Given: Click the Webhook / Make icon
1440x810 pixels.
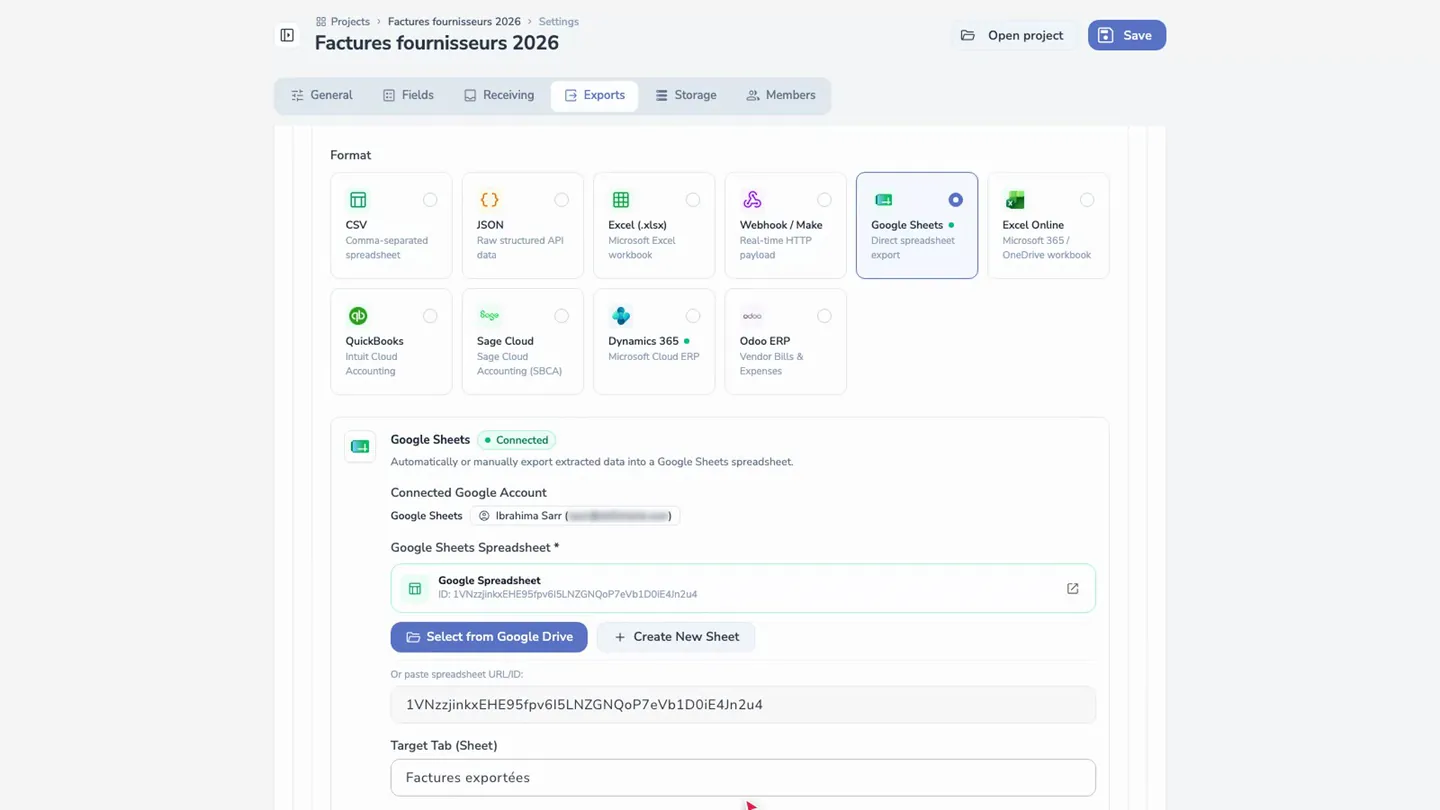Looking at the screenshot, I should pyautogui.click(x=752, y=200).
